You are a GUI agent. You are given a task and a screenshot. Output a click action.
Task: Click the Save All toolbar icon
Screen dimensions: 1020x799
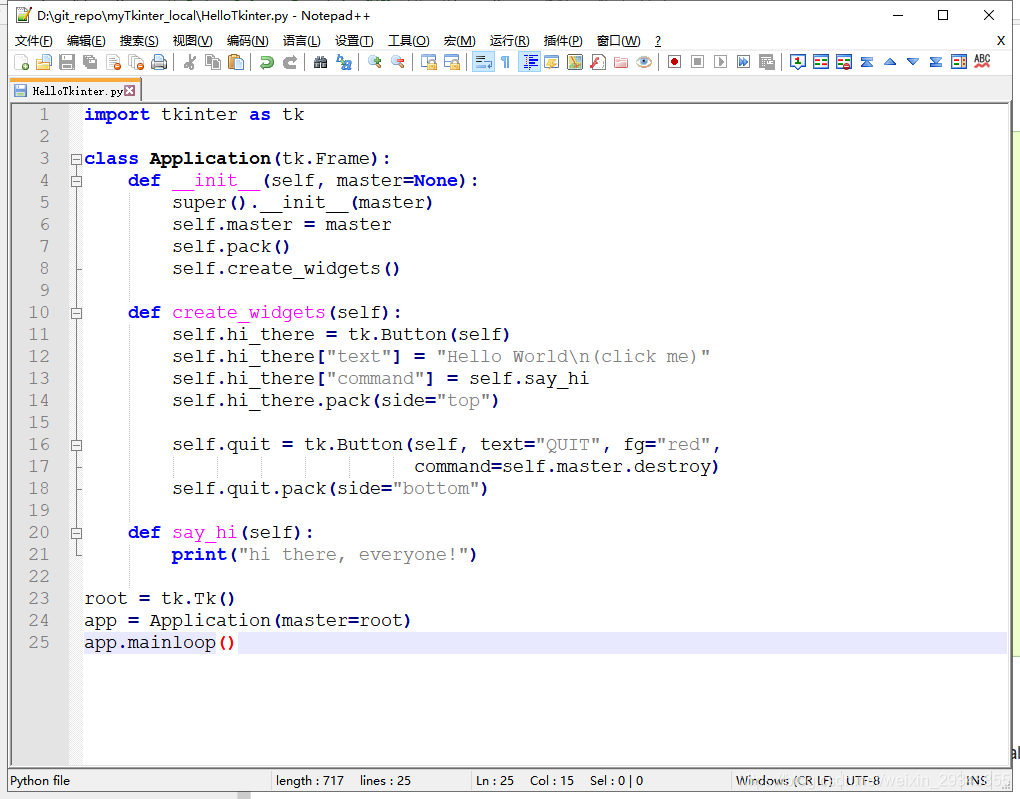90,62
